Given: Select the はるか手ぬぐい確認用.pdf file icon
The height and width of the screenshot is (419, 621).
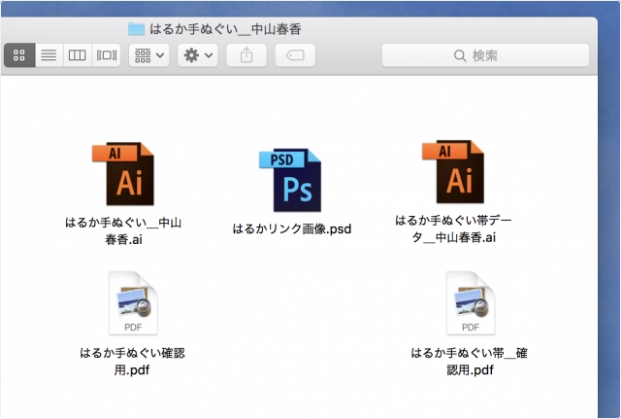Looking at the screenshot, I should [133, 303].
